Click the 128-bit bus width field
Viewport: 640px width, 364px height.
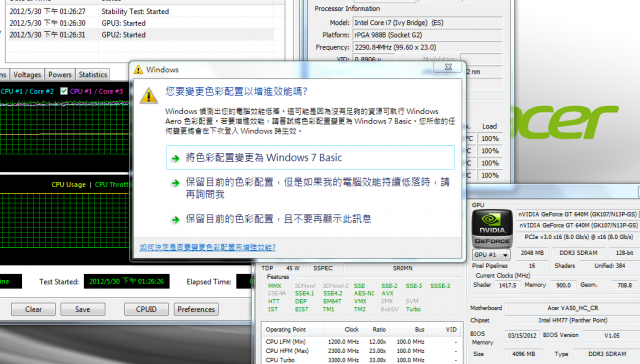click(x=624, y=253)
